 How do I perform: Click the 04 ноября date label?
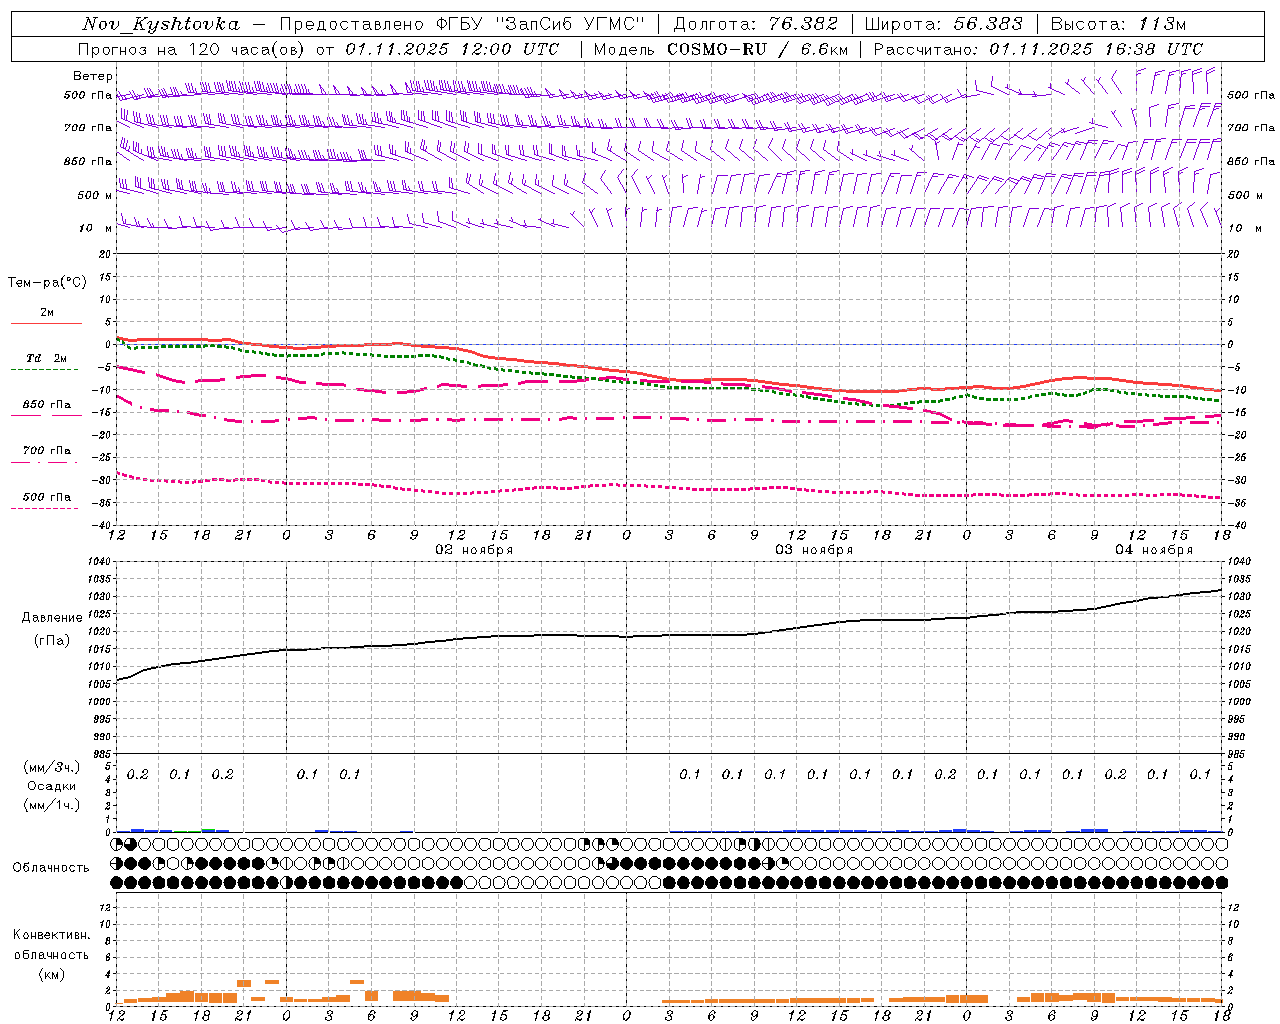coord(1154,550)
